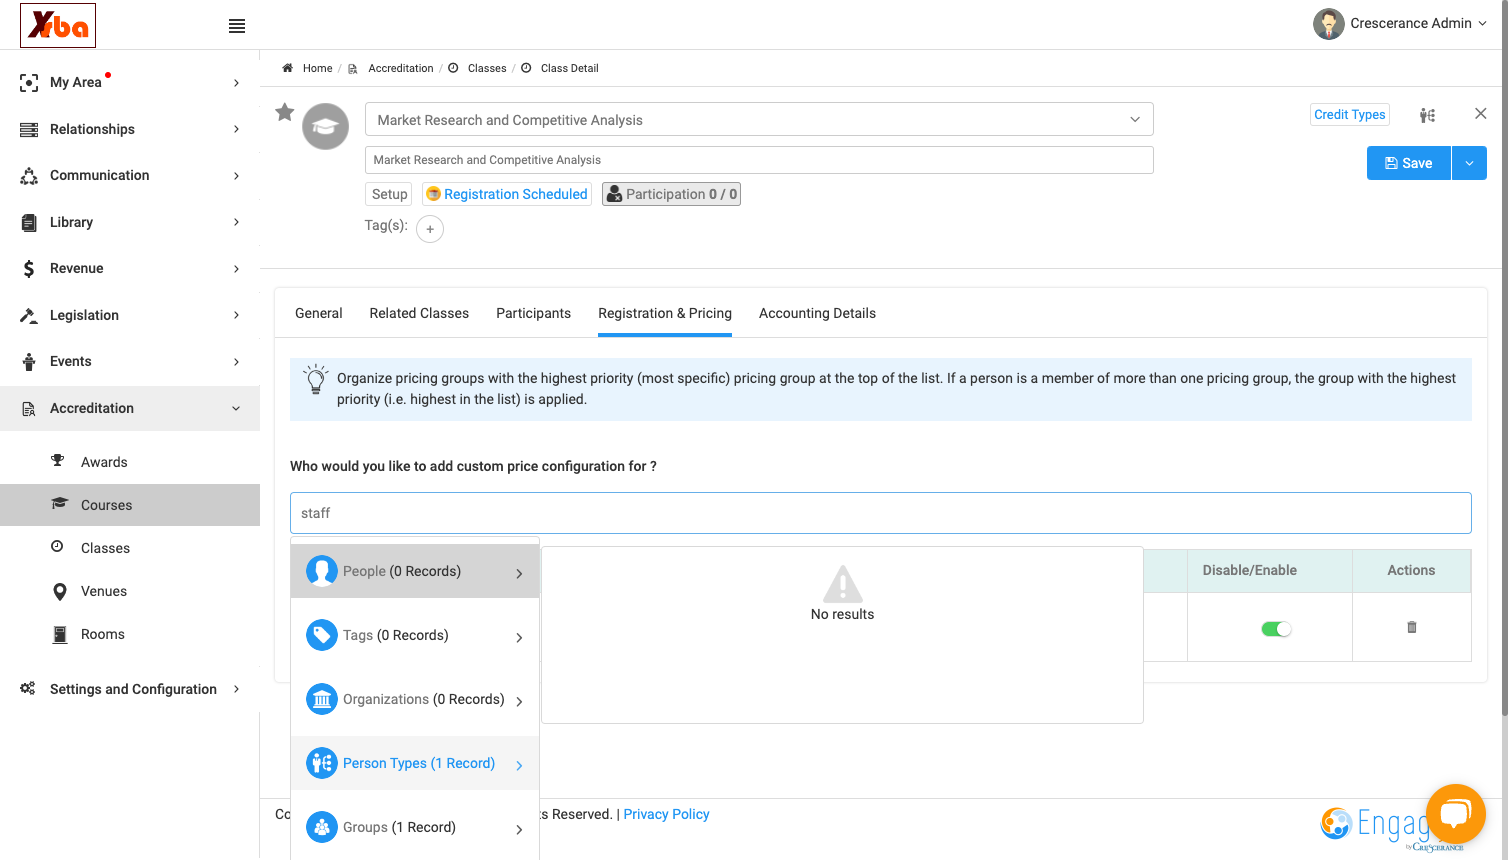The width and height of the screenshot is (1508, 860).
Task: Click the Home breadcrumb icon
Action: [x=287, y=68]
